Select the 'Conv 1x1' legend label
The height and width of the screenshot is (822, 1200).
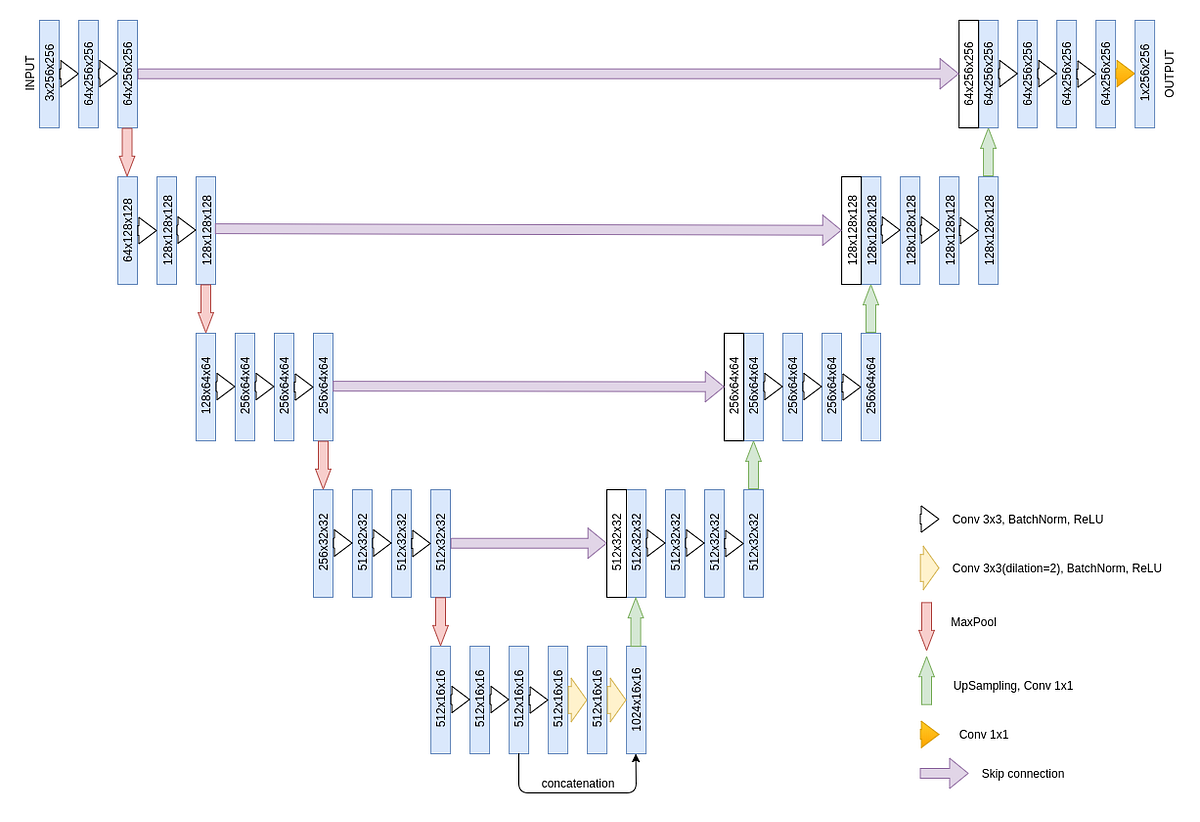click(x=983, y=734)
